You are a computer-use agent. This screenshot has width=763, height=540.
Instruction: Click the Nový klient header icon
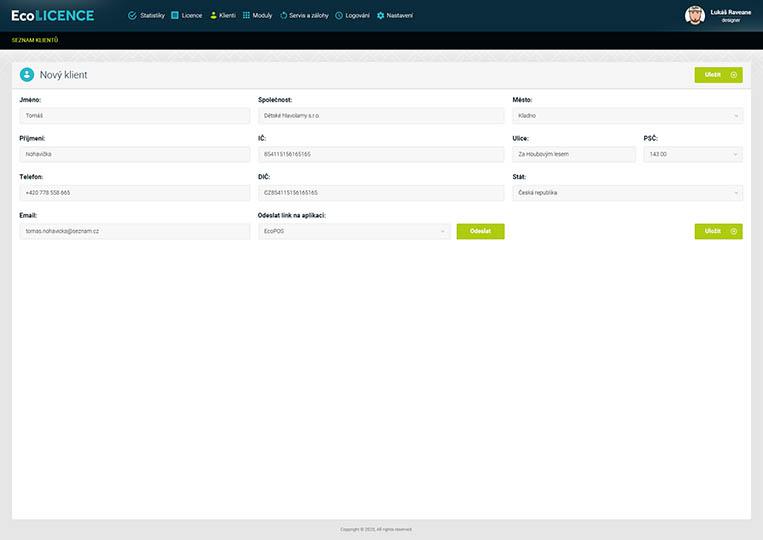(27, 75)
